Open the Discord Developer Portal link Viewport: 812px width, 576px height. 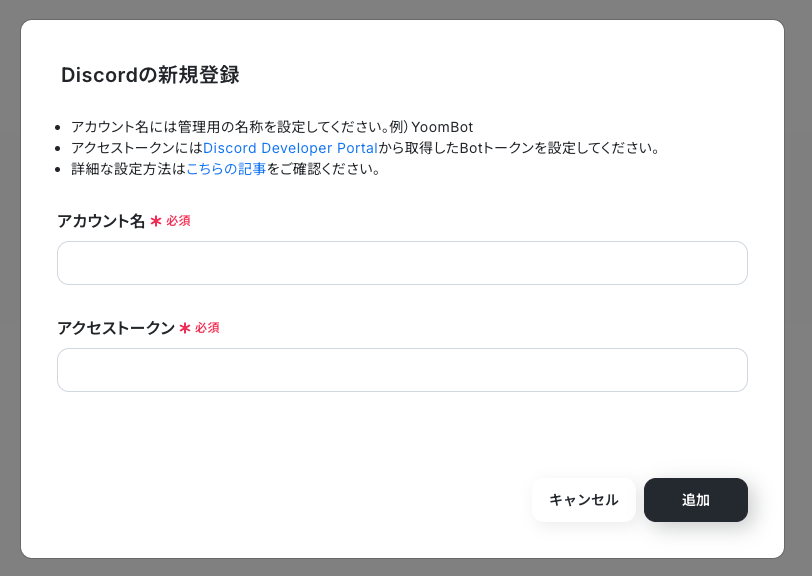click(291, 148)
